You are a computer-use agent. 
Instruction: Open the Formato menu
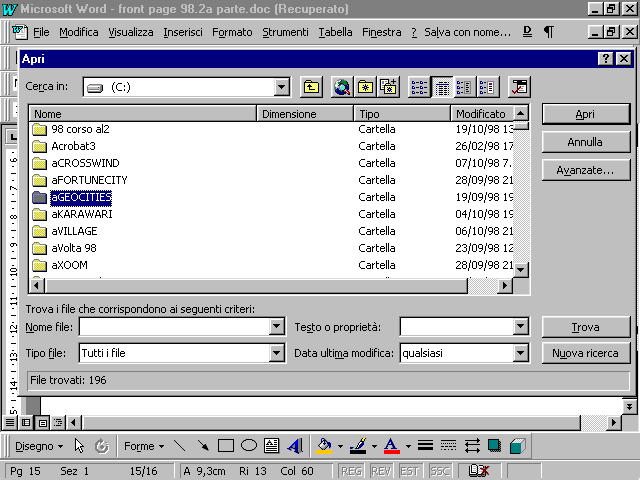point(232,32)
